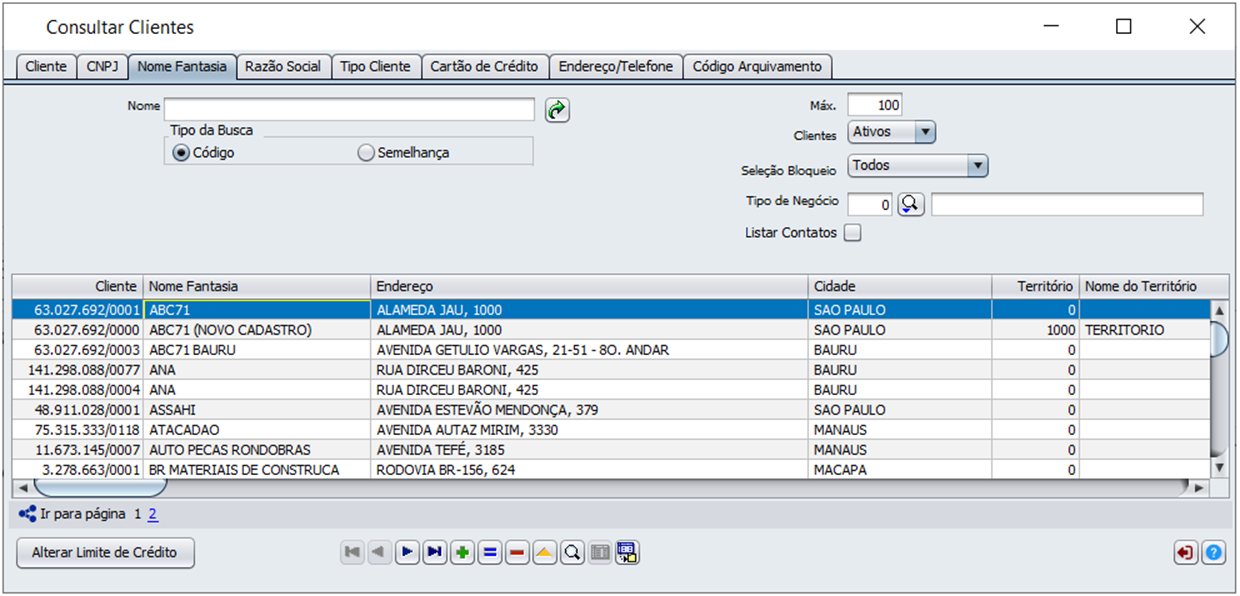Image resolution: width=1240 pixels, height=596 pixels.
Task: Open Seleção Bloqueio Todos dropdown
Action: pyautogui.click(x=918, y=166)
